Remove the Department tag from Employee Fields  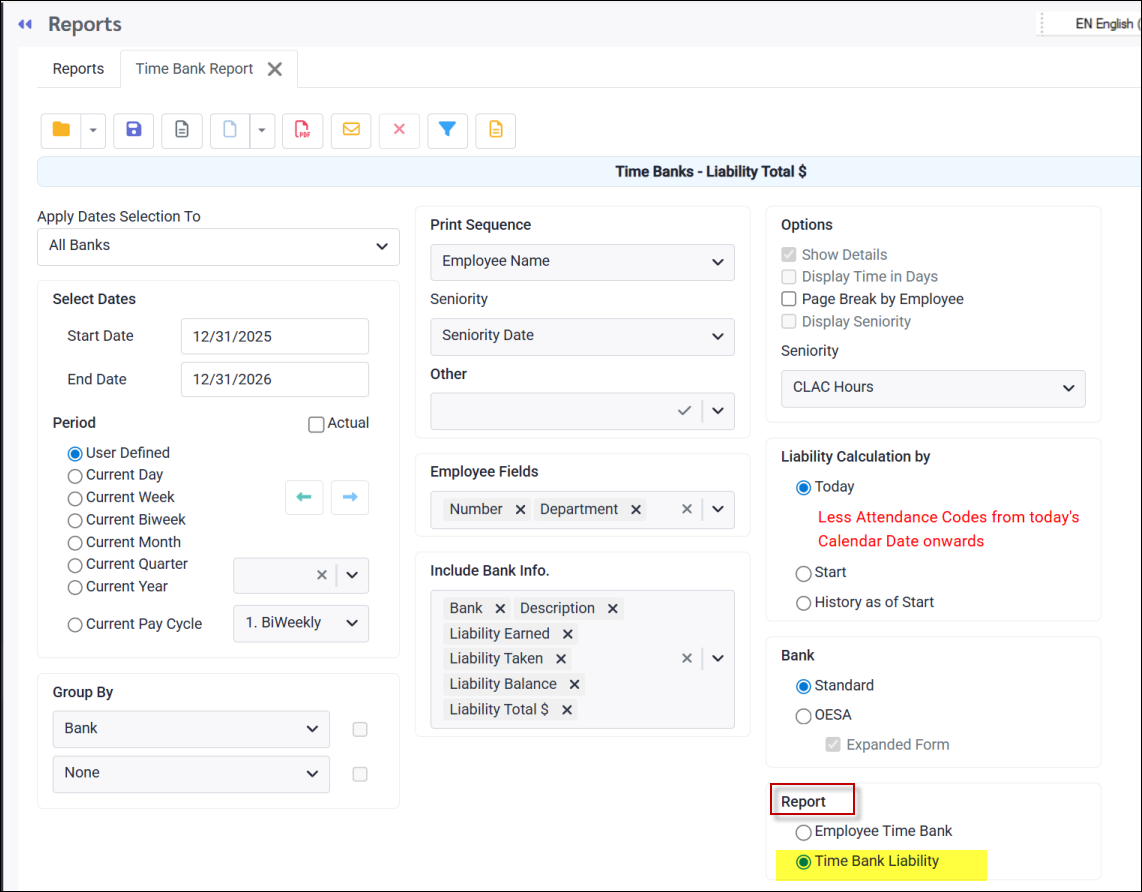(x=635, y=510)
